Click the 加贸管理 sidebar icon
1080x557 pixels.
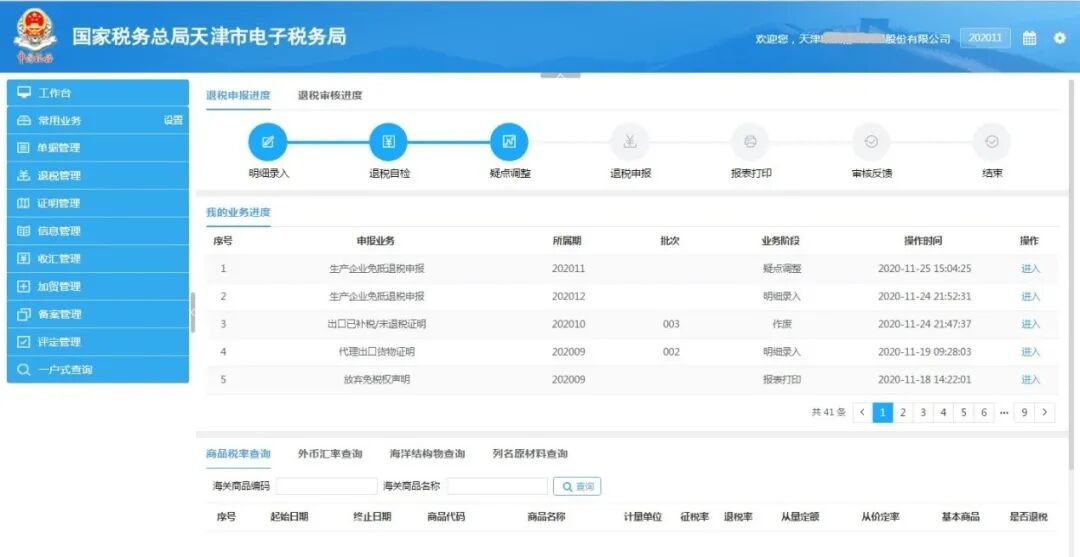coord(24,286)
